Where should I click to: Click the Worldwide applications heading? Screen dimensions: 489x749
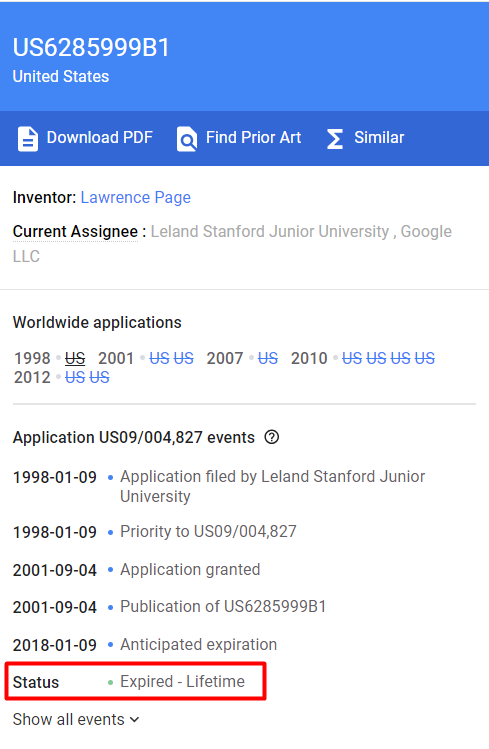coord(97,322)
